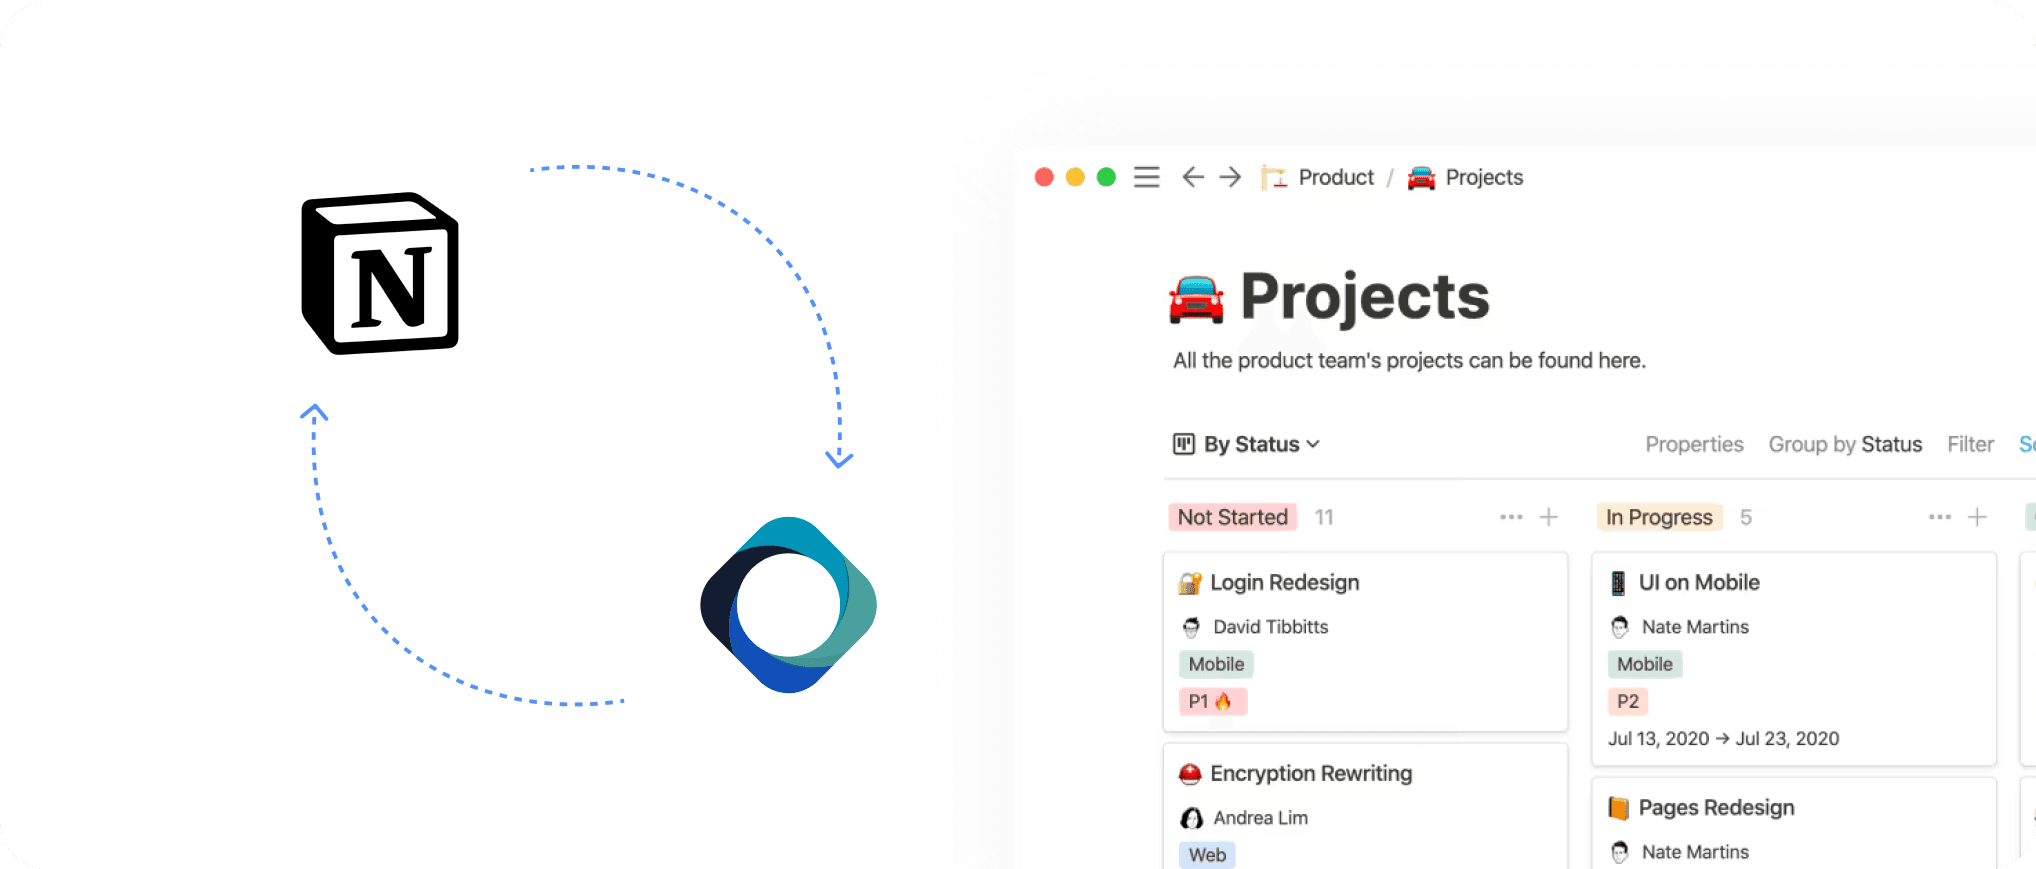Open the UI on Mobile card
The width and height of the screenshot is (2036, 869).
pos(1794,659)
